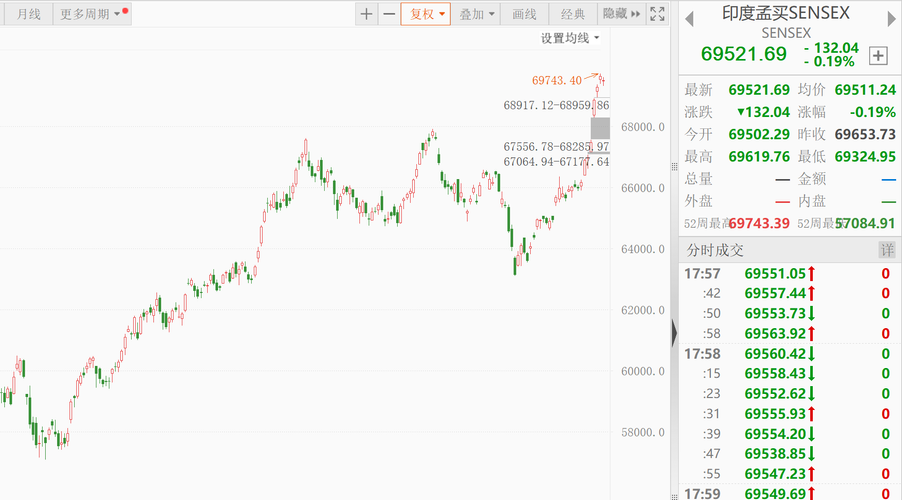
Task: Switch to 经典 classic view
Action: (573, 14)
